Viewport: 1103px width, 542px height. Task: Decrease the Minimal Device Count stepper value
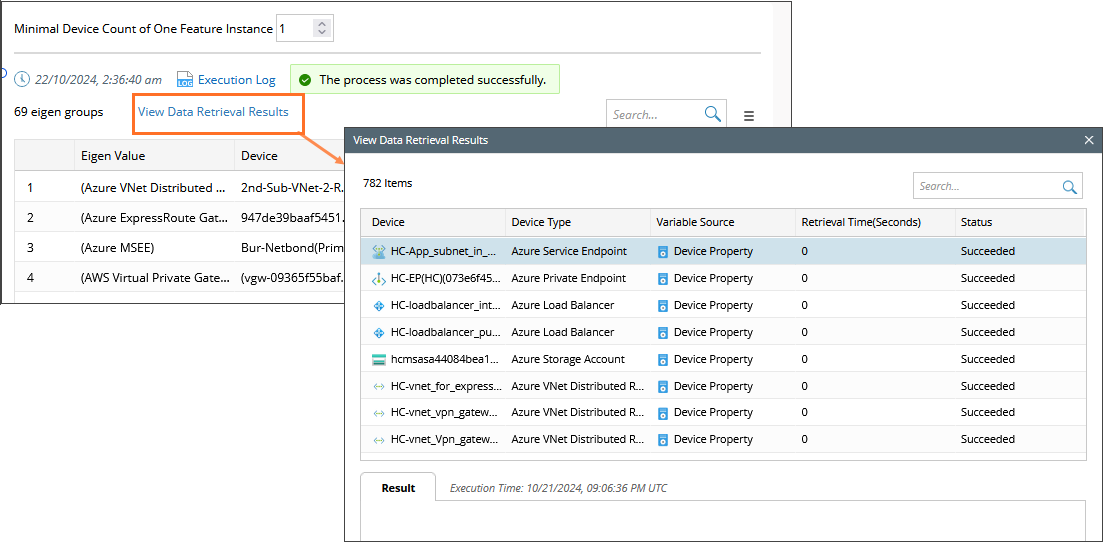321,33
